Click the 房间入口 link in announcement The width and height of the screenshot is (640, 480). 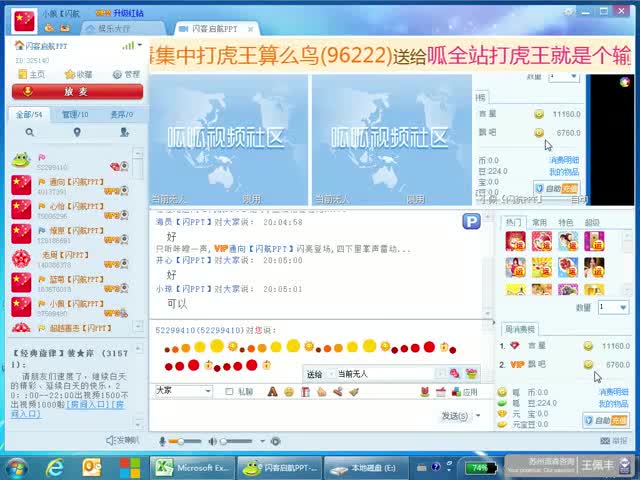click(x=88, y=404)
